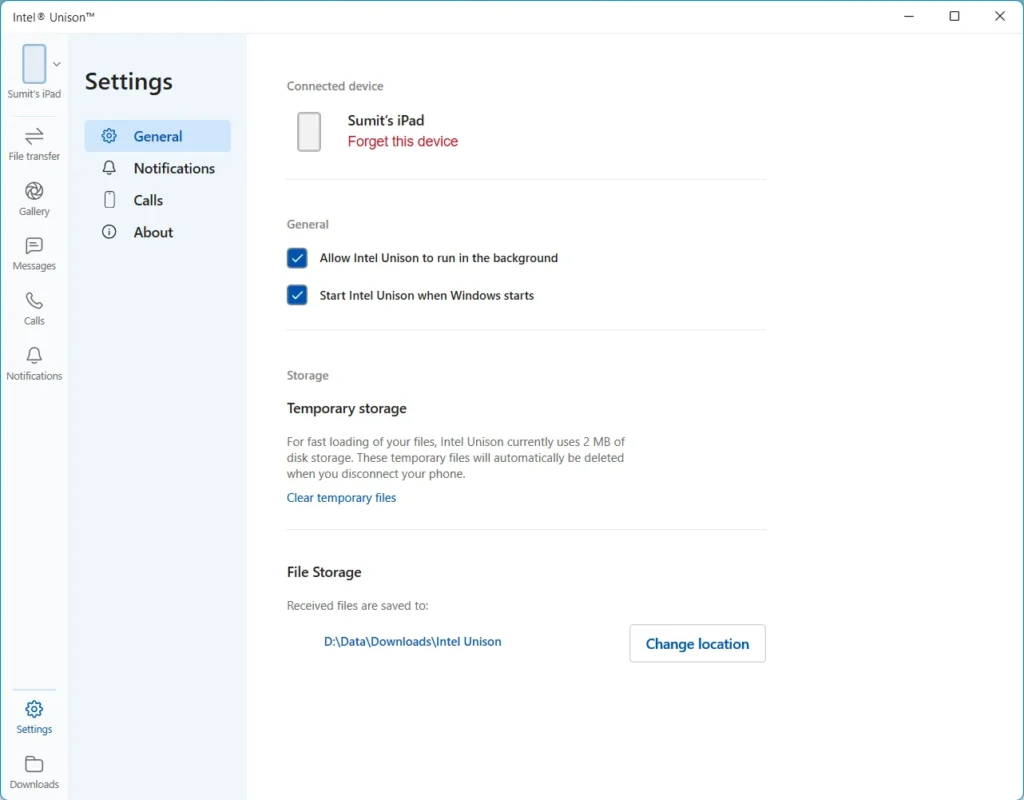Minimize the Intel Unison window
1024x800 pixels.
pos(908,16)
